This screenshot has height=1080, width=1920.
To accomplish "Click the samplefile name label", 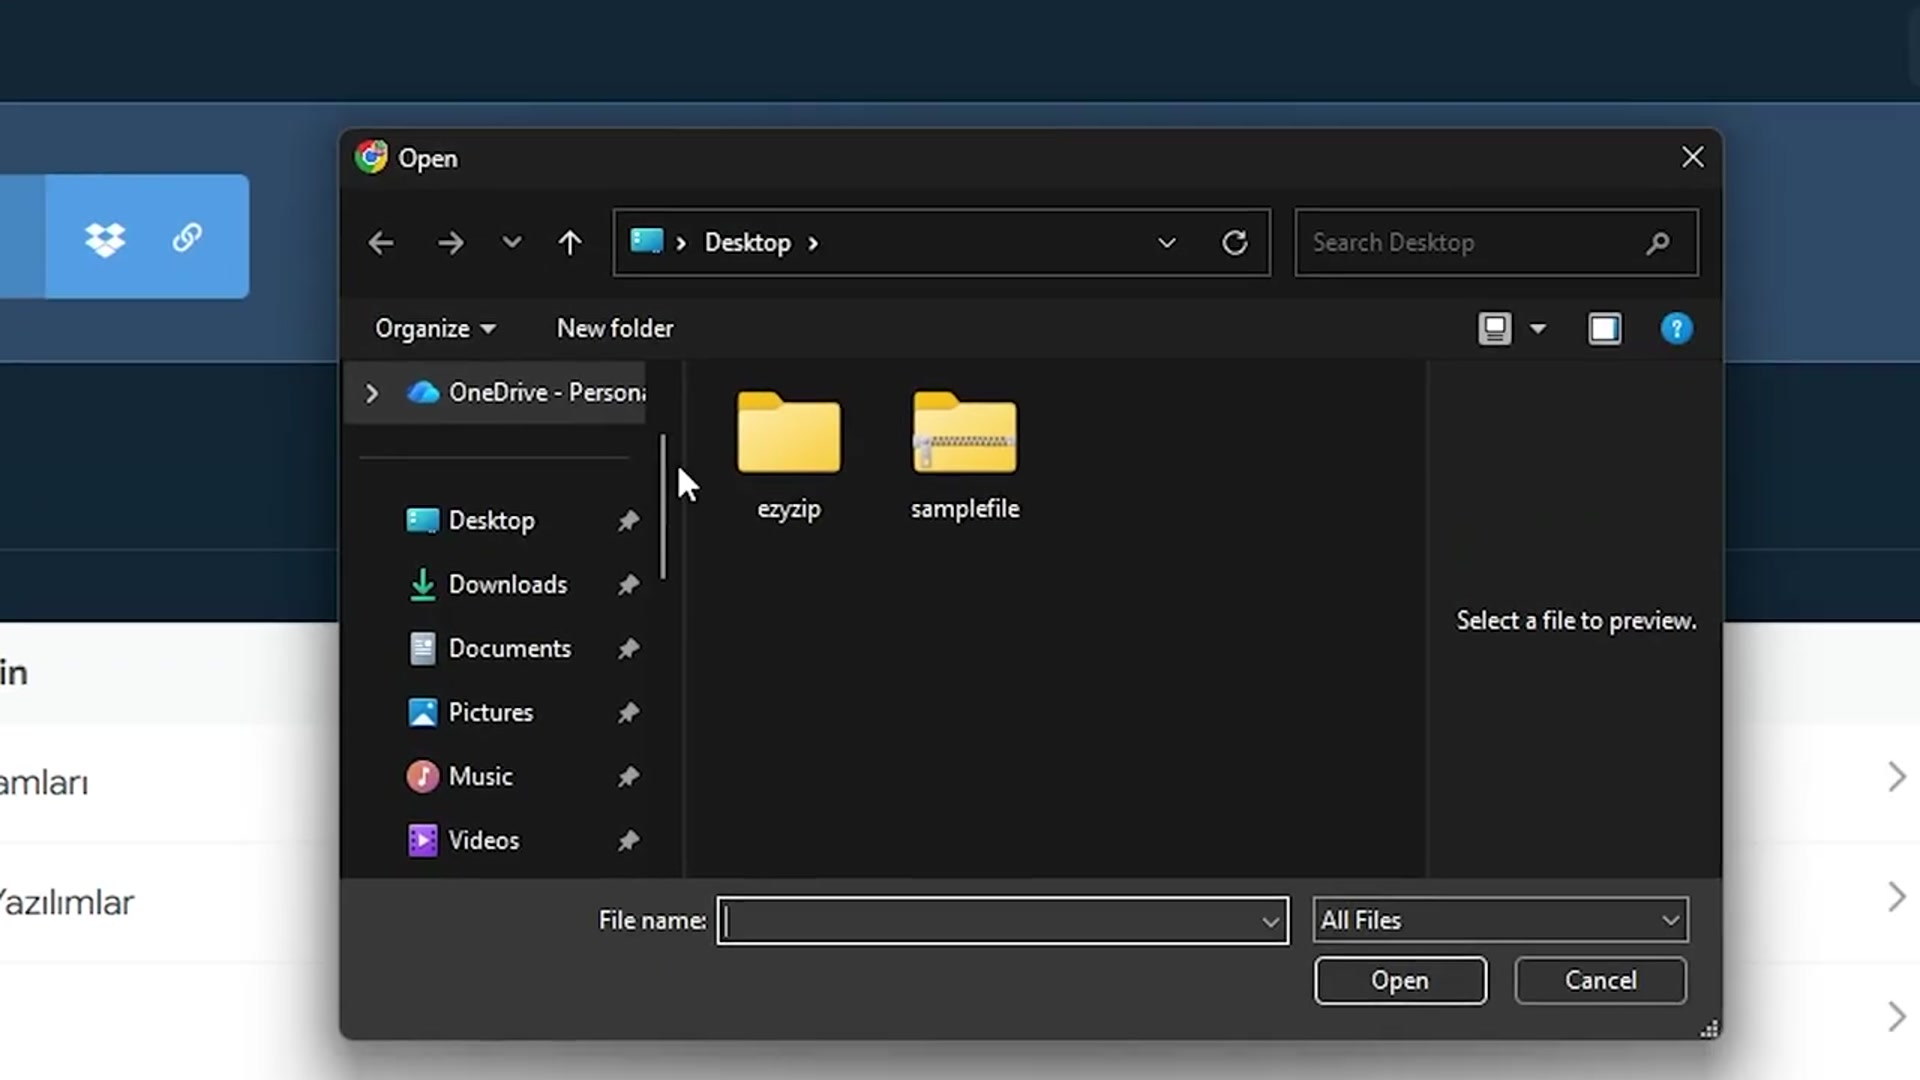I will 965,509.
